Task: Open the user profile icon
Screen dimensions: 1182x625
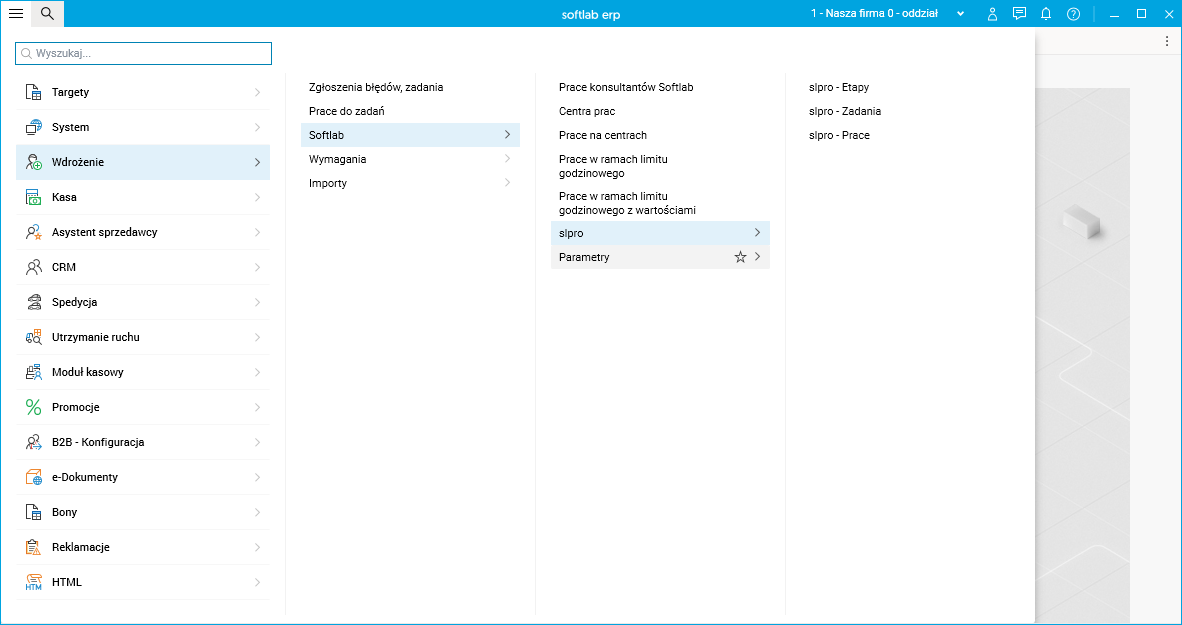Action: [992, 14]
